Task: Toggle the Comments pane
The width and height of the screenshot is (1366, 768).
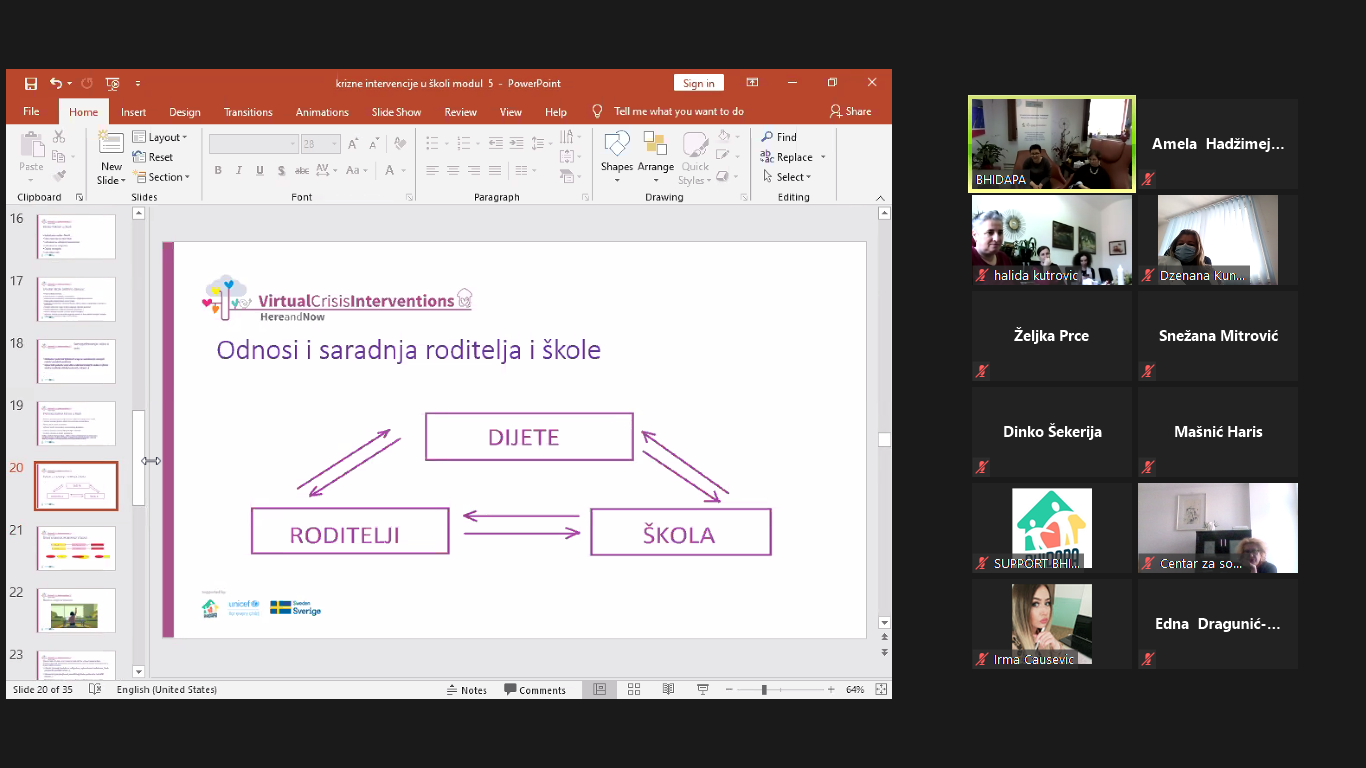Action: pos(535,690)
